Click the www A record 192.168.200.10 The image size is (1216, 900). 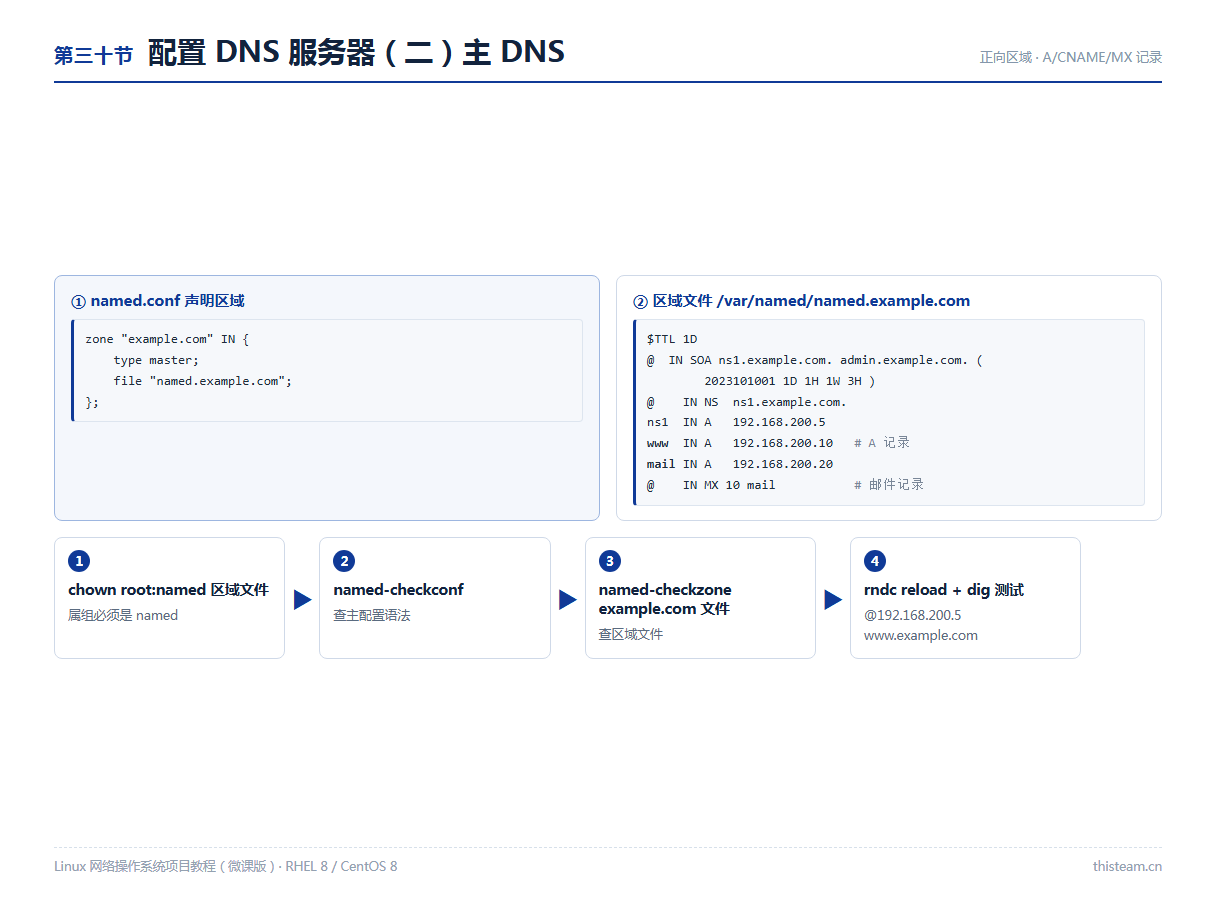click(x=740, y=443)
